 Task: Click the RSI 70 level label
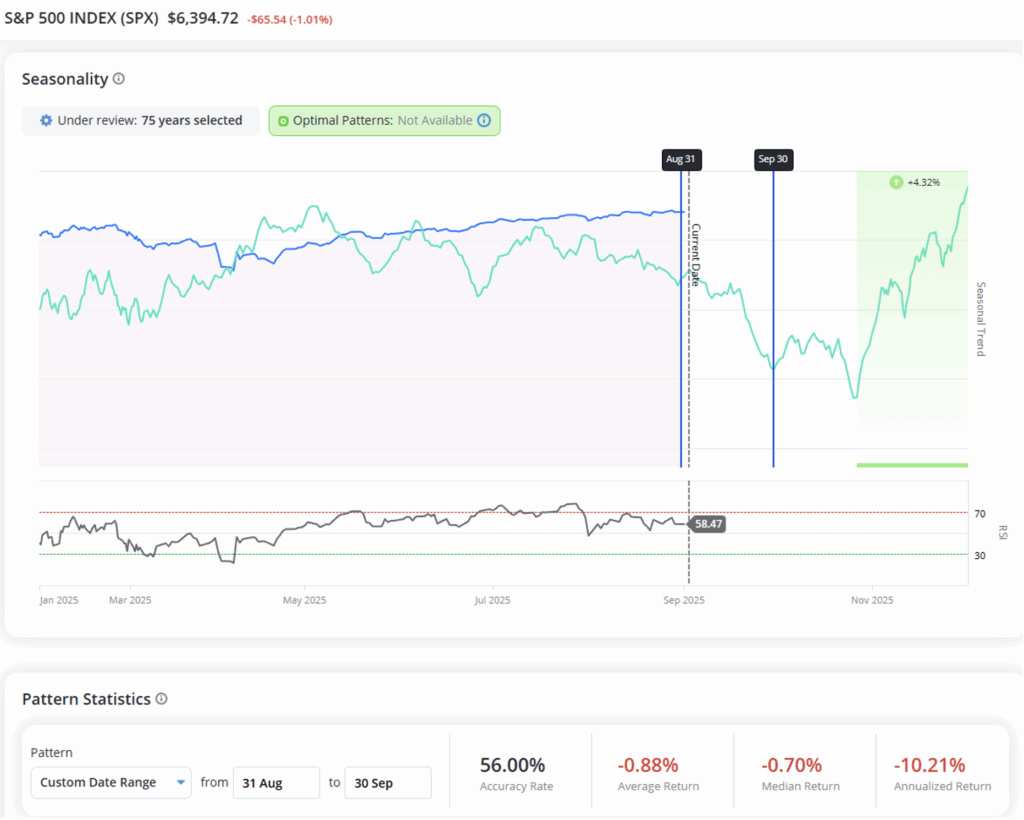pos(980,514)
